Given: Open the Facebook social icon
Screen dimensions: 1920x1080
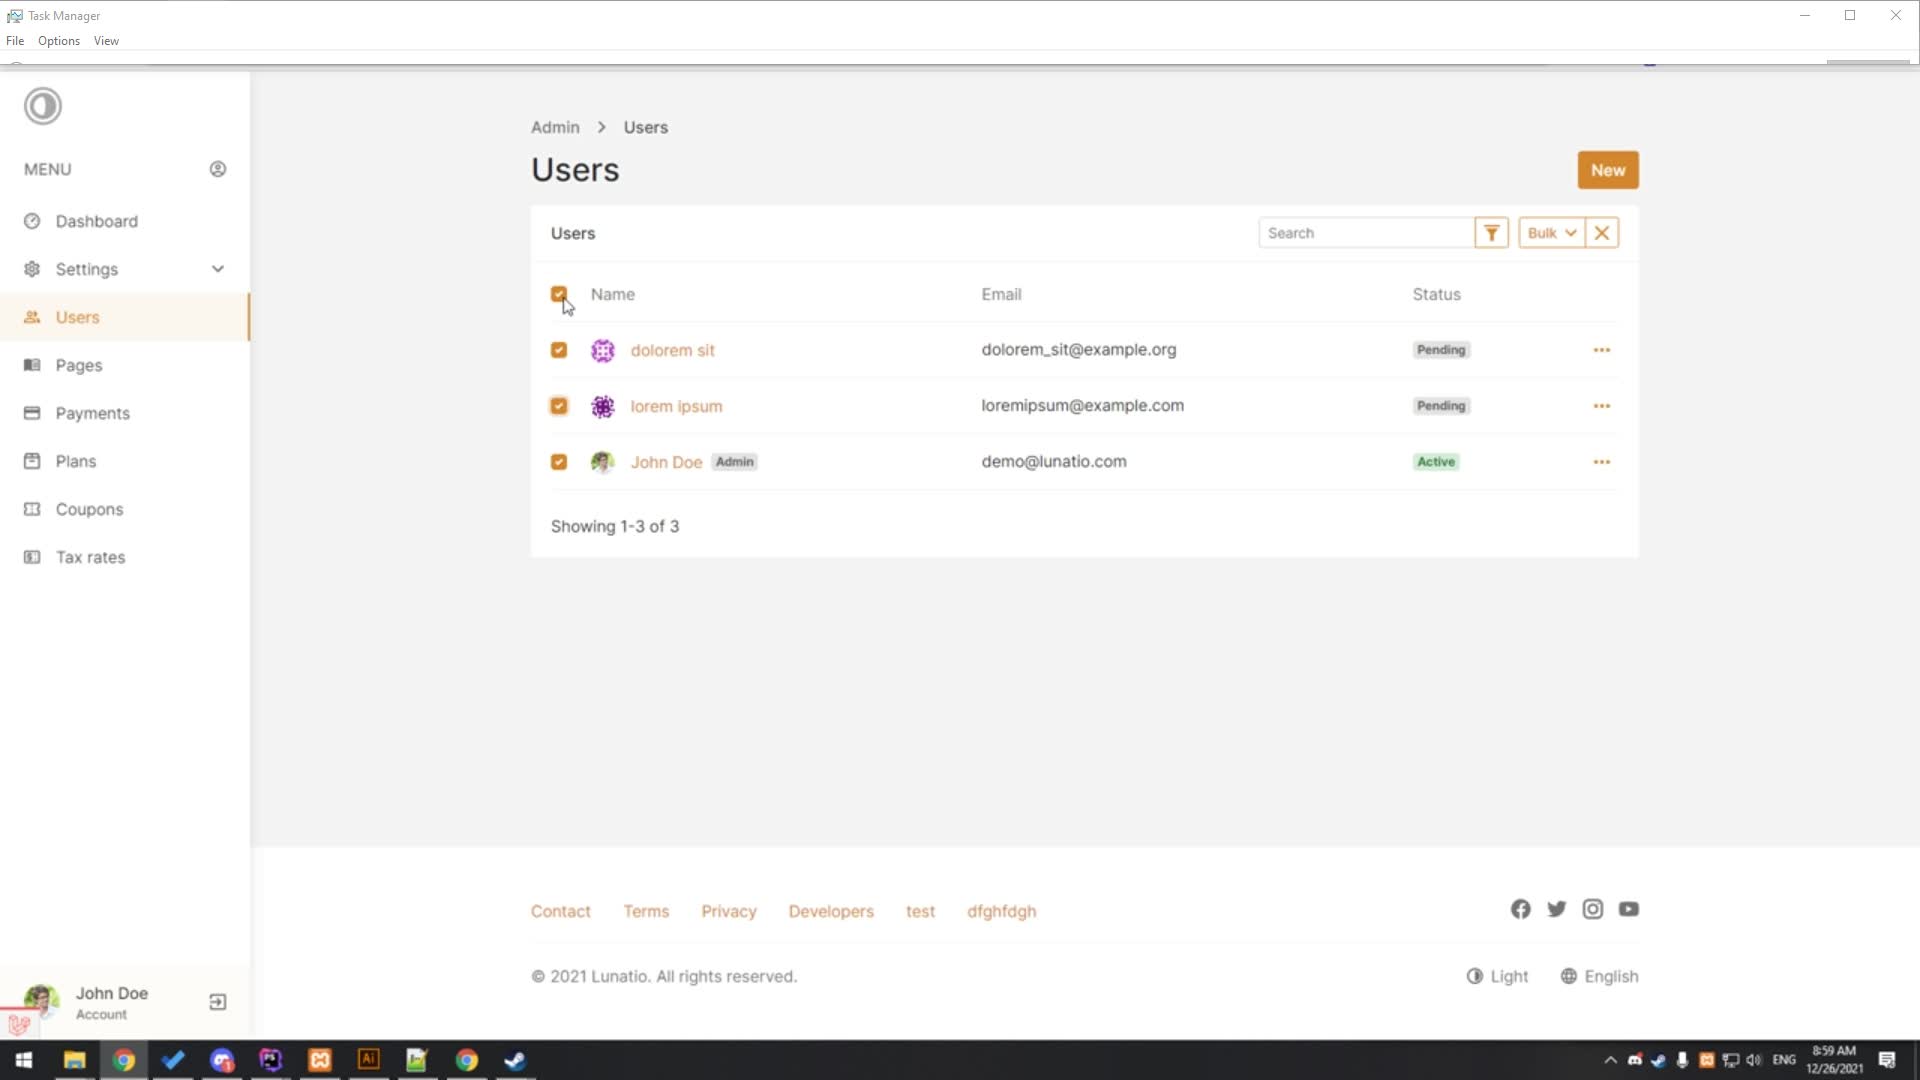Looking at the screenshot, I should point(1520,909).
